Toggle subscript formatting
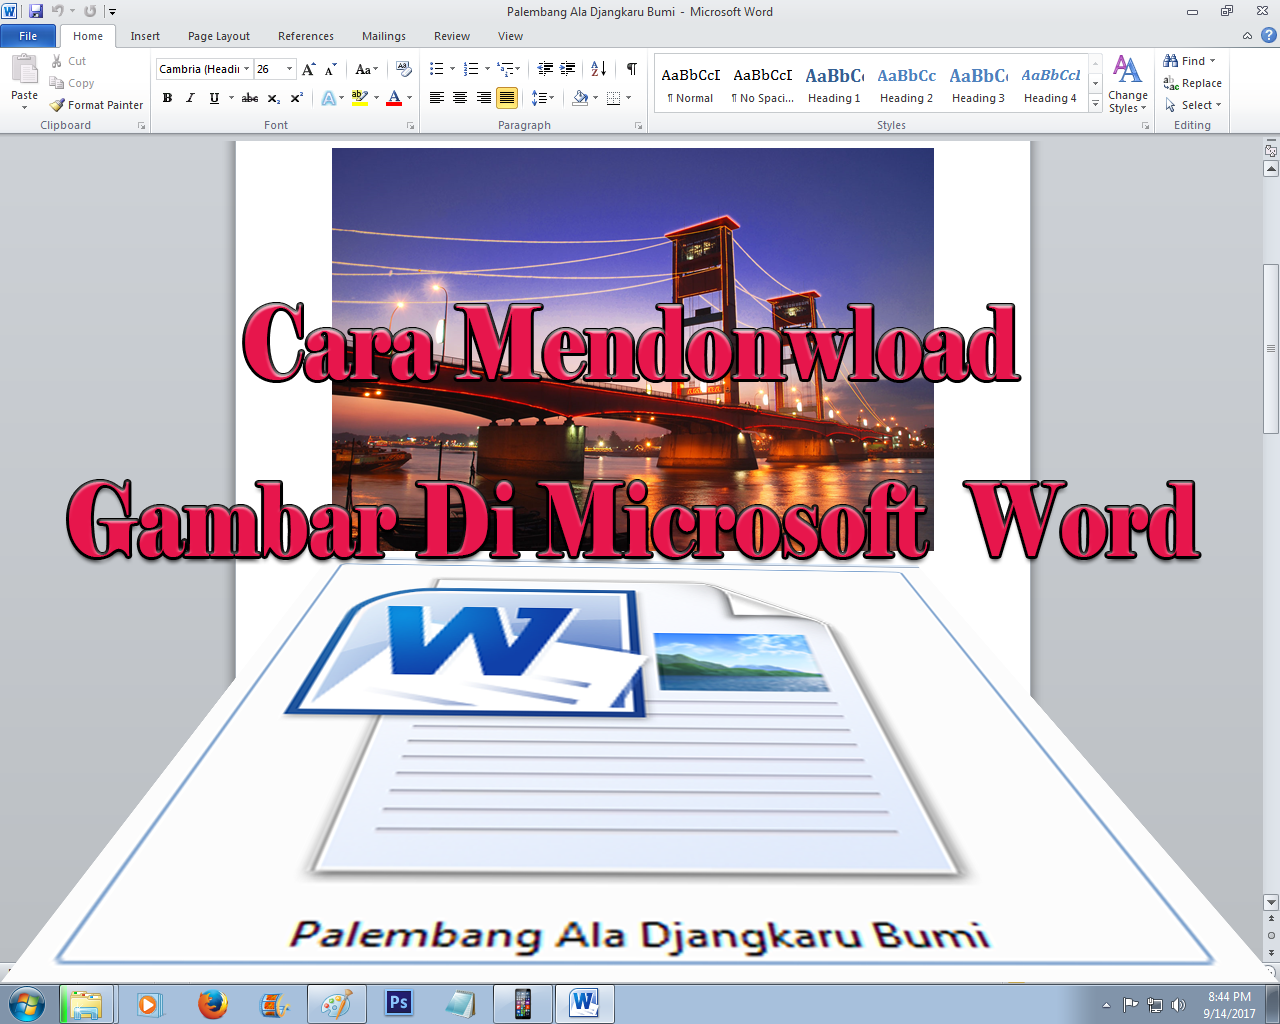 (274, 98)
